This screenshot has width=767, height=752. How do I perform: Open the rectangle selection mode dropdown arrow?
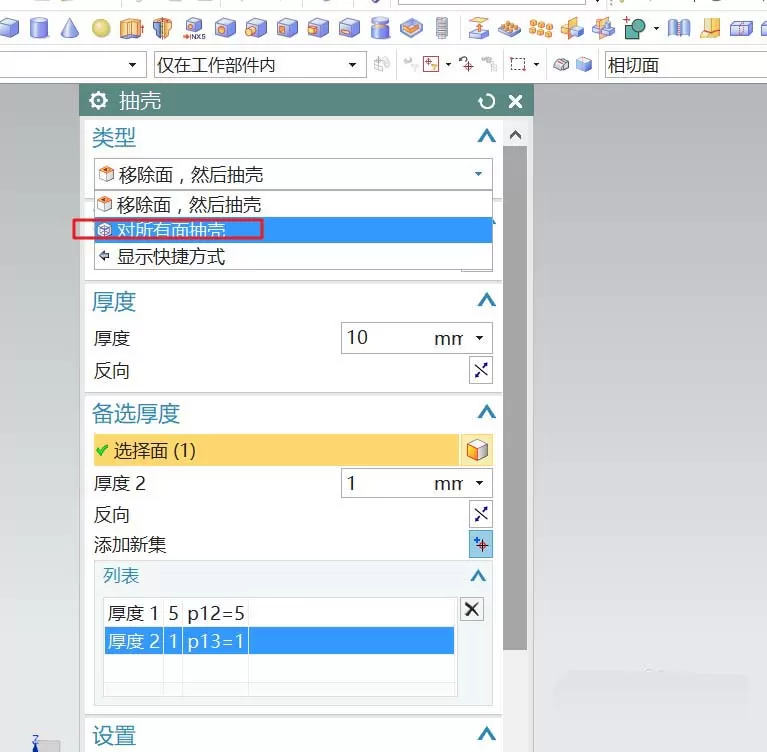tap(536, 64)
